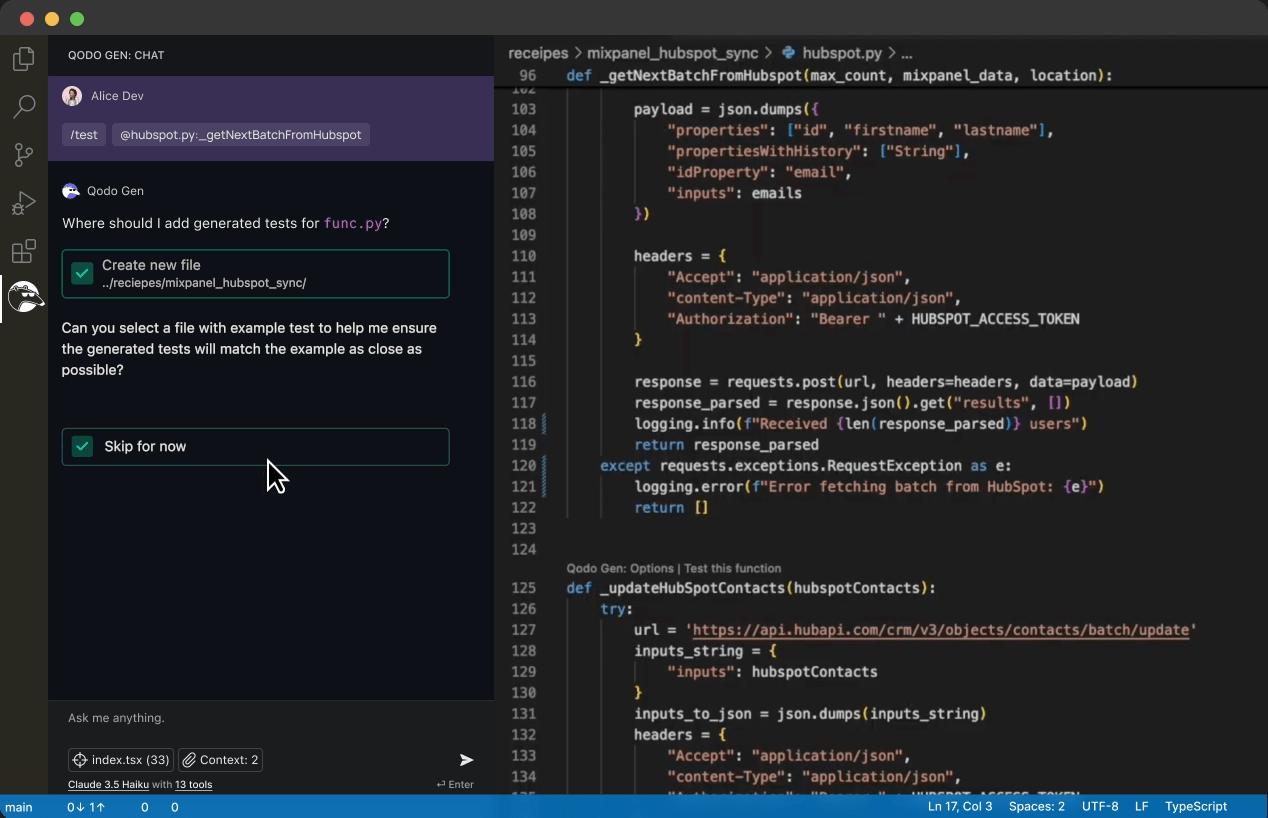This screenshot has height=818, width=1268.
Task: Open the Search view in the activity bar
Action: (24, 106)
